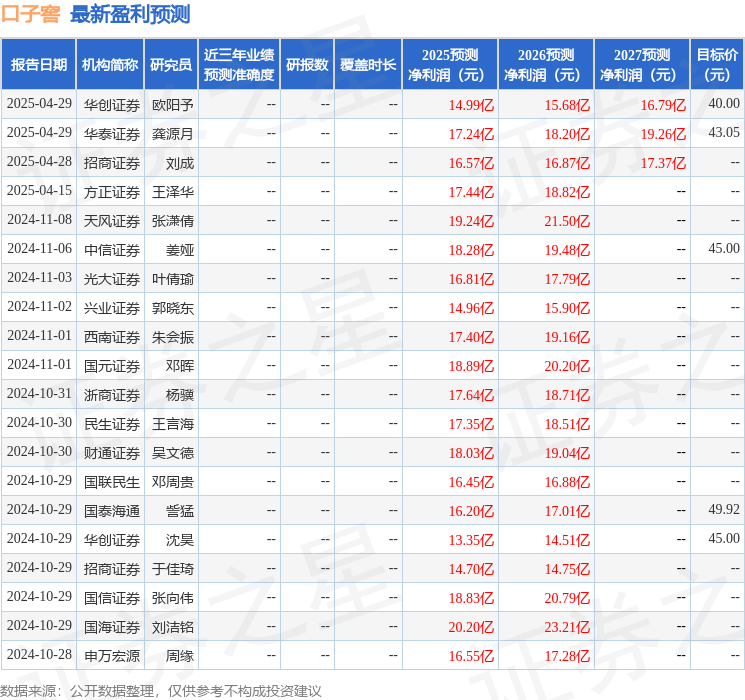Select the 覆盖时长 column header
The image size is (745, 700).
click(367, 64)
